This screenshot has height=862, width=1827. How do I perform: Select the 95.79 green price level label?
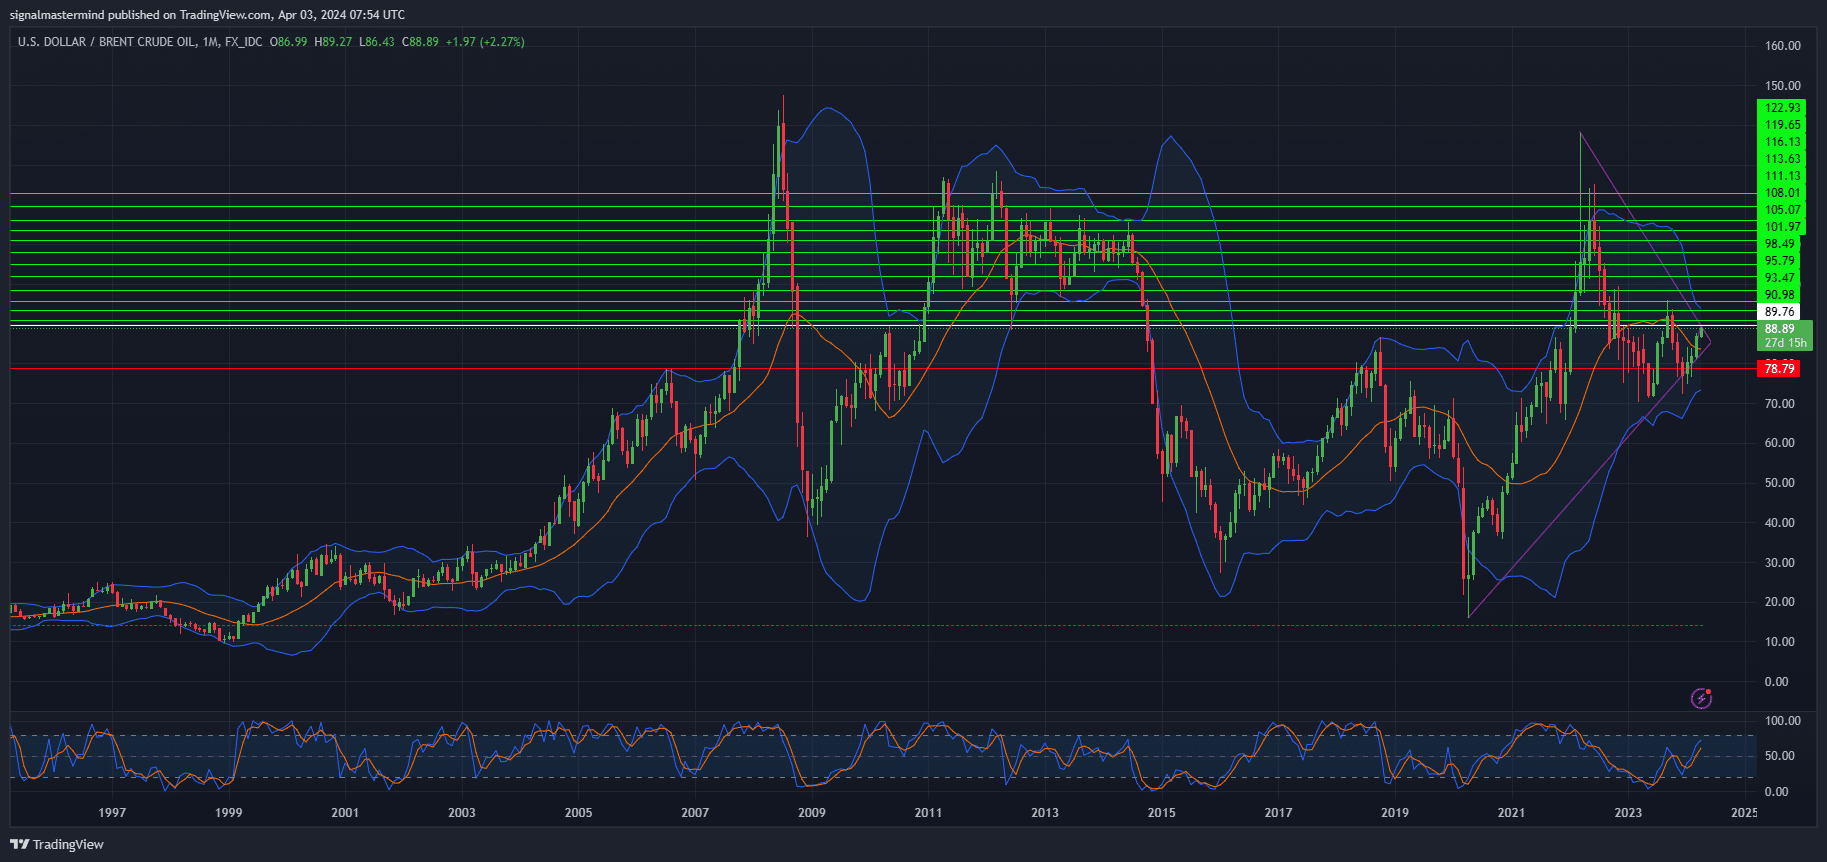click(1779, 261)
